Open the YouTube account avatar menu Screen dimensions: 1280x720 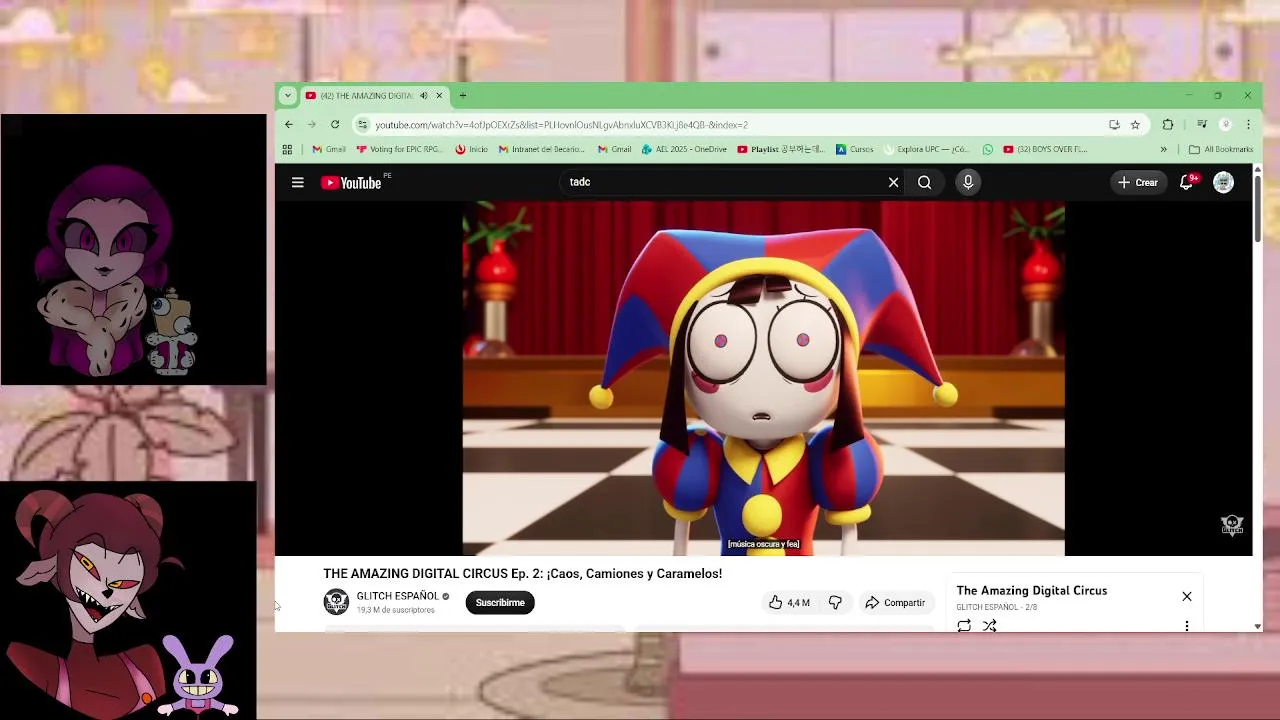(x=1223, y=182)
